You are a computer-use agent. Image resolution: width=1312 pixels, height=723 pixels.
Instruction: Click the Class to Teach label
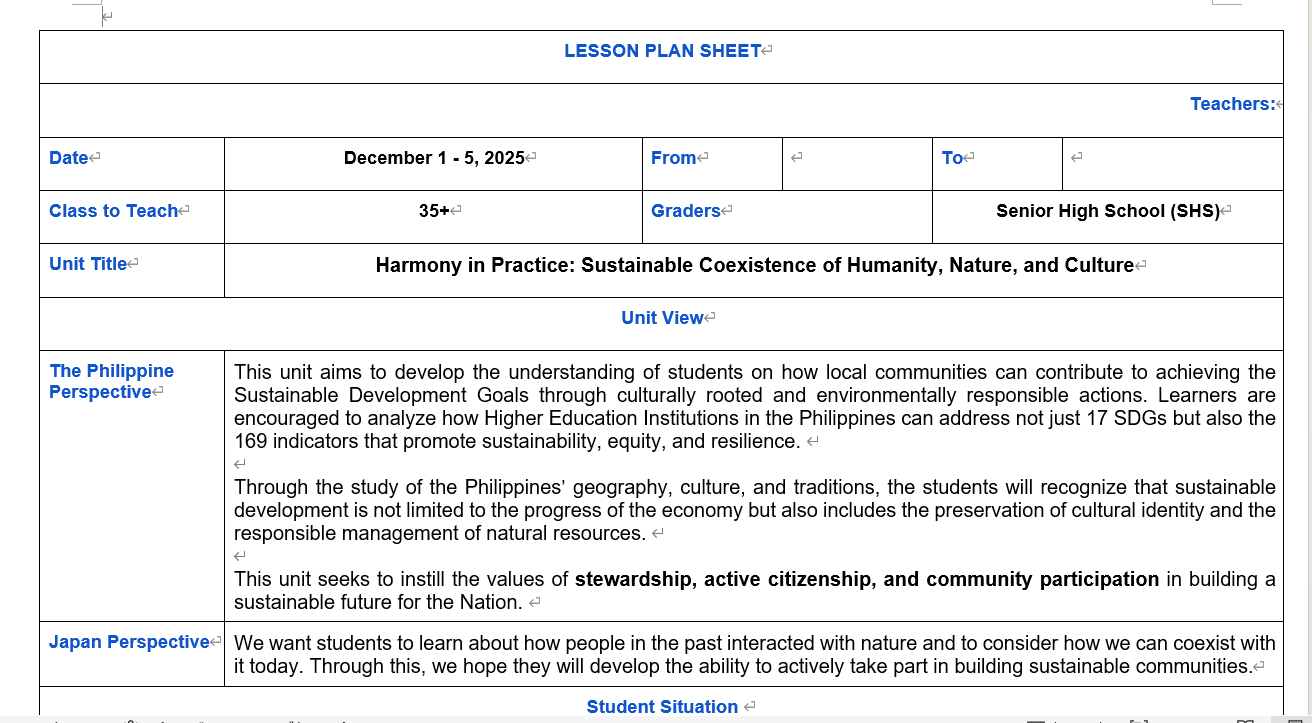pyautogui.click(x=113, y=211)
